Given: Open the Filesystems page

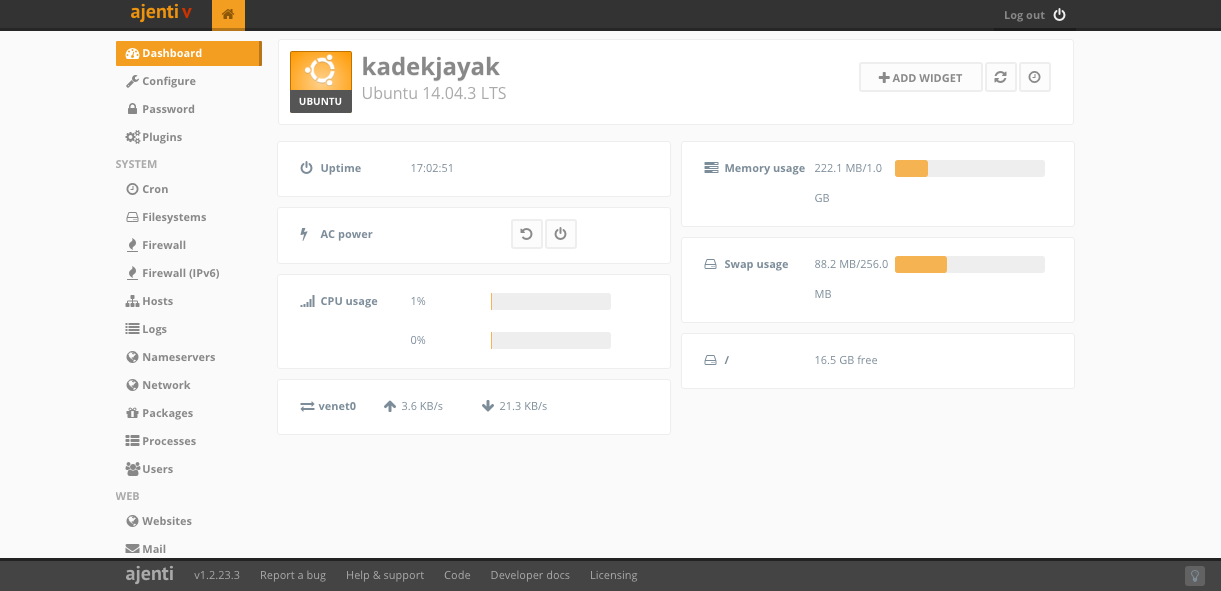Looking at the screenshot, I should tap(174, 217).
